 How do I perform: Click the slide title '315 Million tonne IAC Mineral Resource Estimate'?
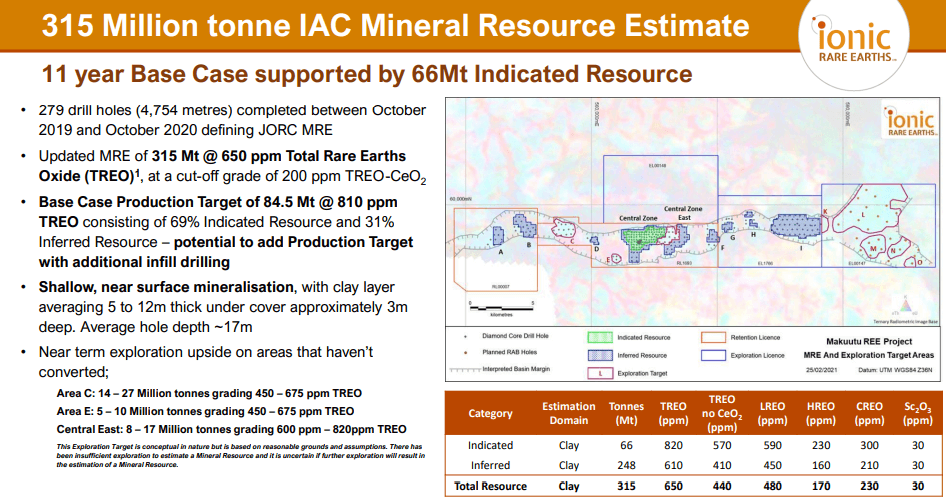pyautogui.click(x=395, y=25)
